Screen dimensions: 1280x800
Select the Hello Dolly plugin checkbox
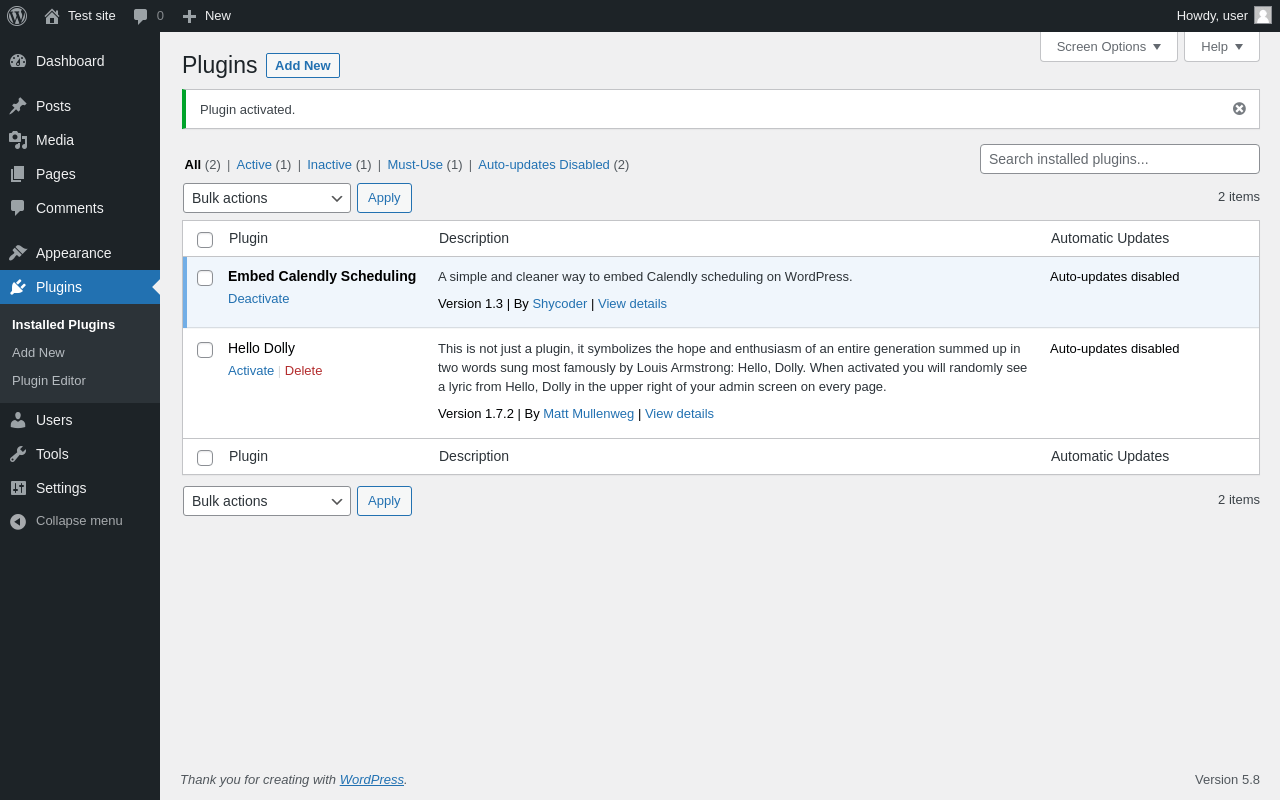205,350
